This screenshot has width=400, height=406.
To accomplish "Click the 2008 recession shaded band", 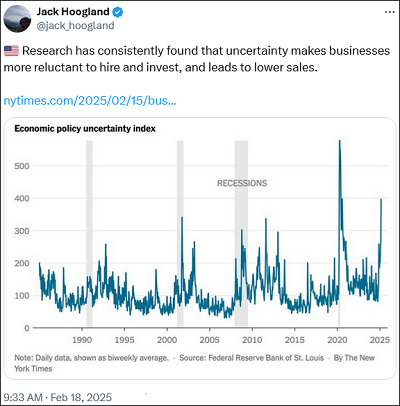I will pos(241,233).
